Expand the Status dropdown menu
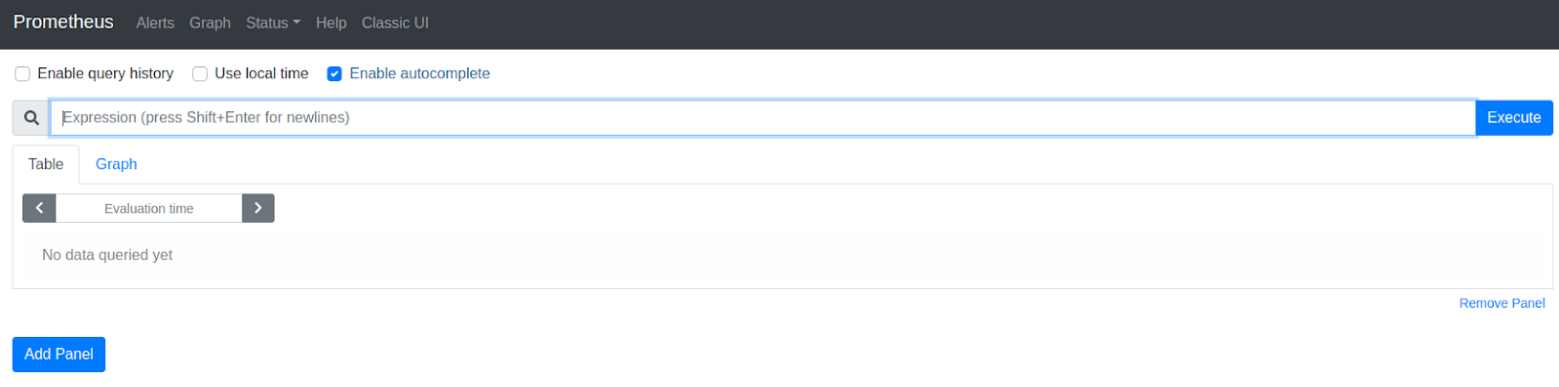The width and height of the screenshot is (1559, 387). (x=273, y=23)
